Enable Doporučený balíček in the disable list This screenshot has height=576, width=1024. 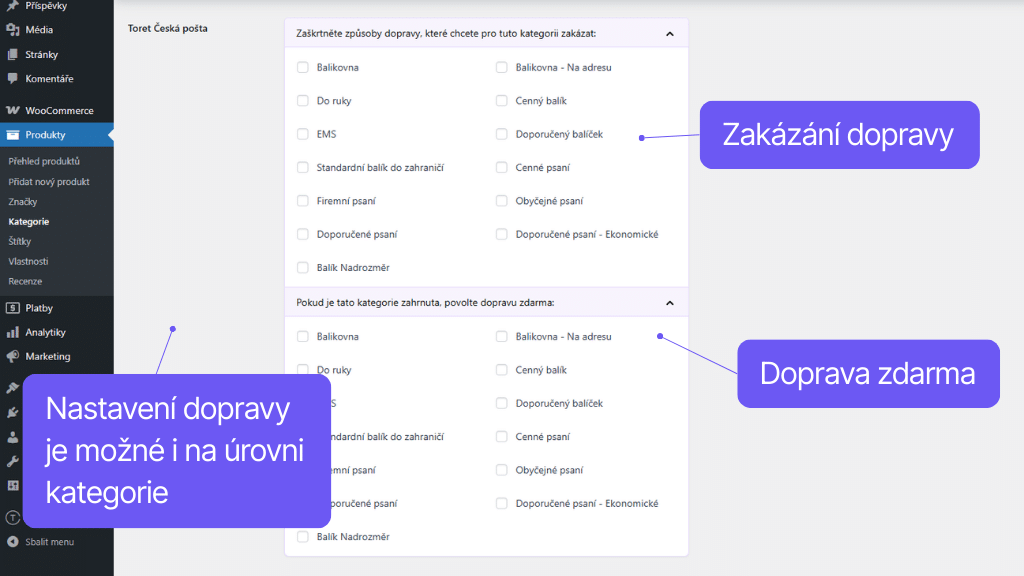pyautogui.click(x=501, y=134)
